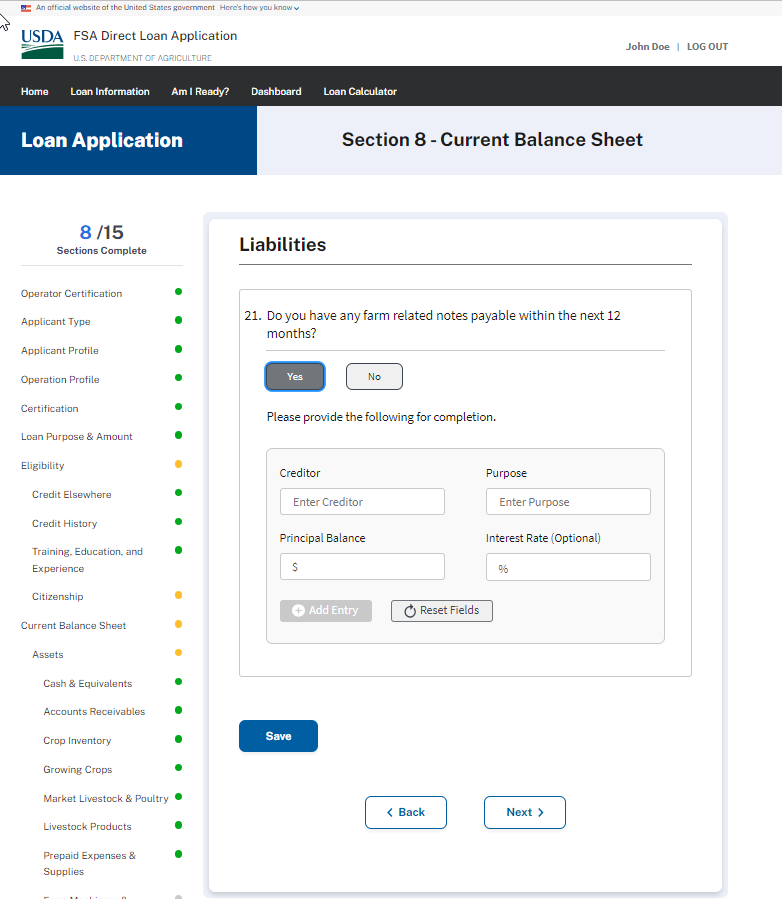Click the circular reset arrow icon

click(410, 610)
